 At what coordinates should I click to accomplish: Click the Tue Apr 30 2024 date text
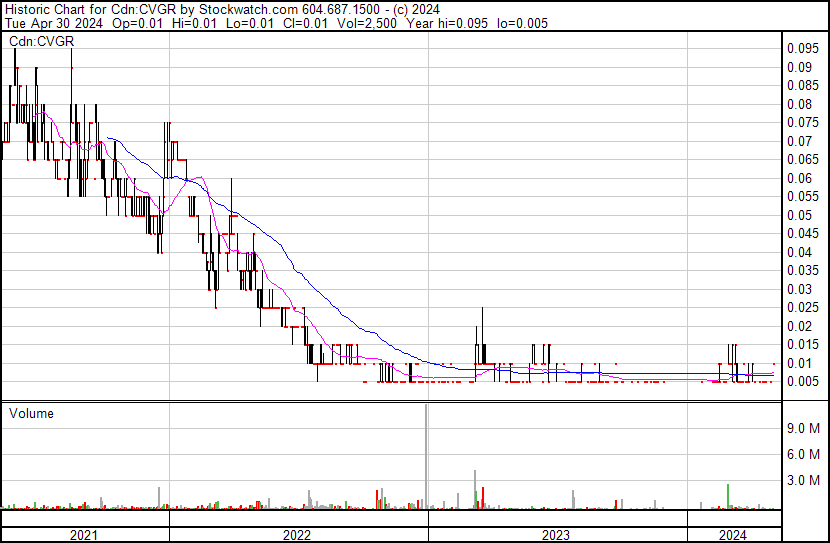[53, 23]
